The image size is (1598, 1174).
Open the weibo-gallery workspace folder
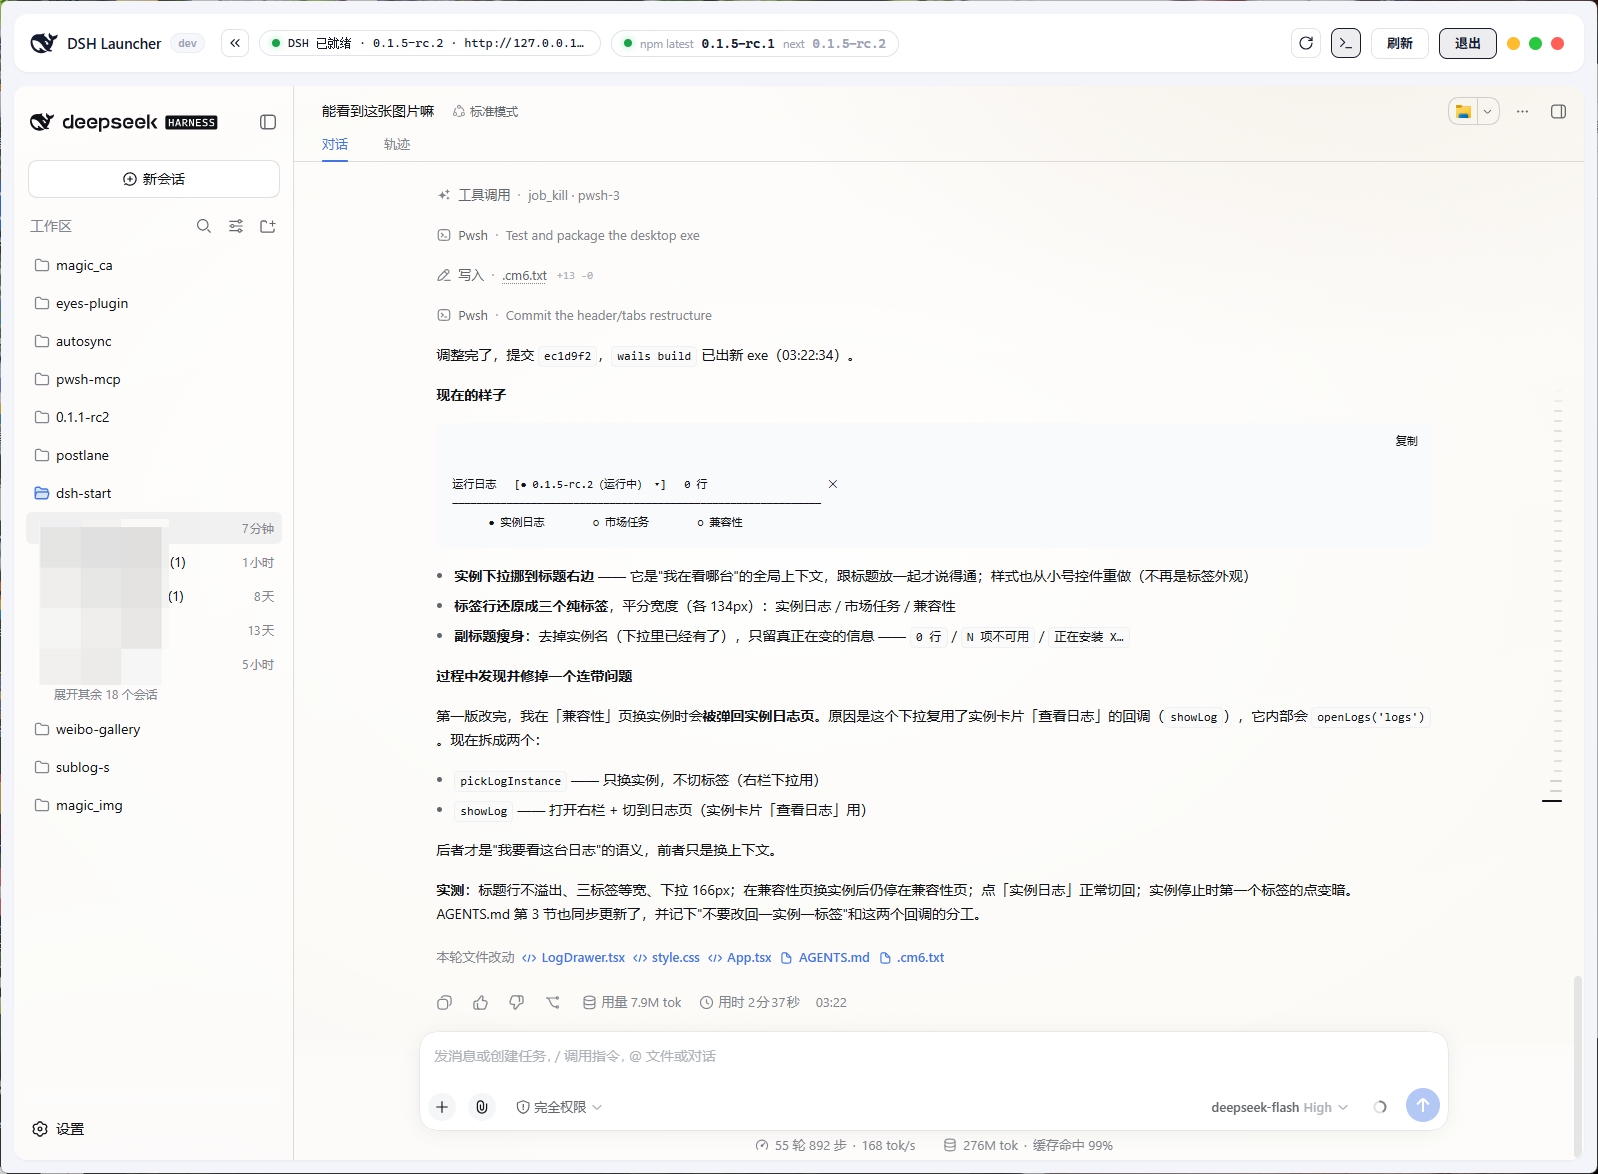(154, 729)
